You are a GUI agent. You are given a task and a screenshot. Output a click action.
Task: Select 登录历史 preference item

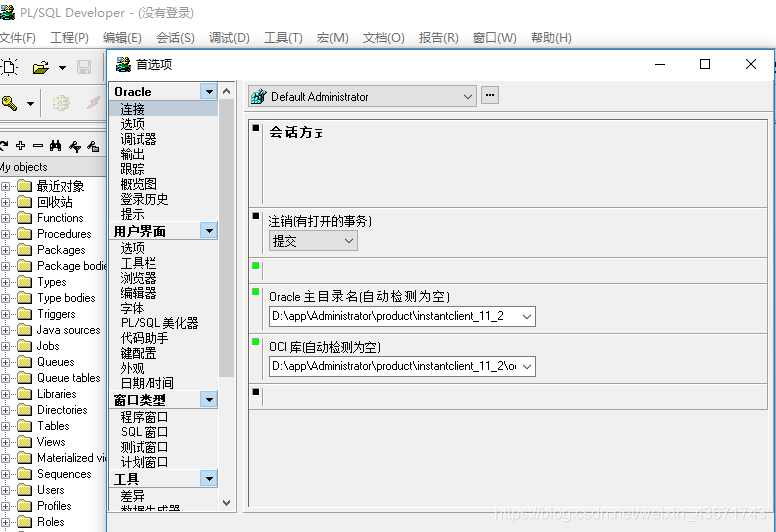pyautogui.click(x=144, y=199)
